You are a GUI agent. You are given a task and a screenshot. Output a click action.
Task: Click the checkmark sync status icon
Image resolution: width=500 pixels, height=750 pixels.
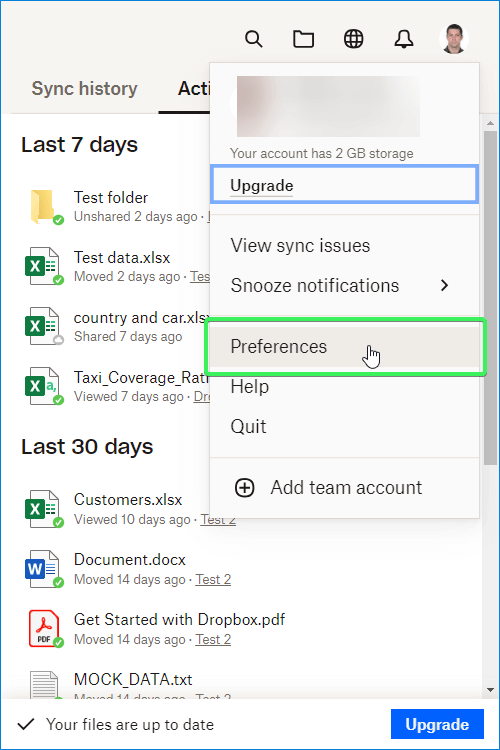click(x=26, y=724)
